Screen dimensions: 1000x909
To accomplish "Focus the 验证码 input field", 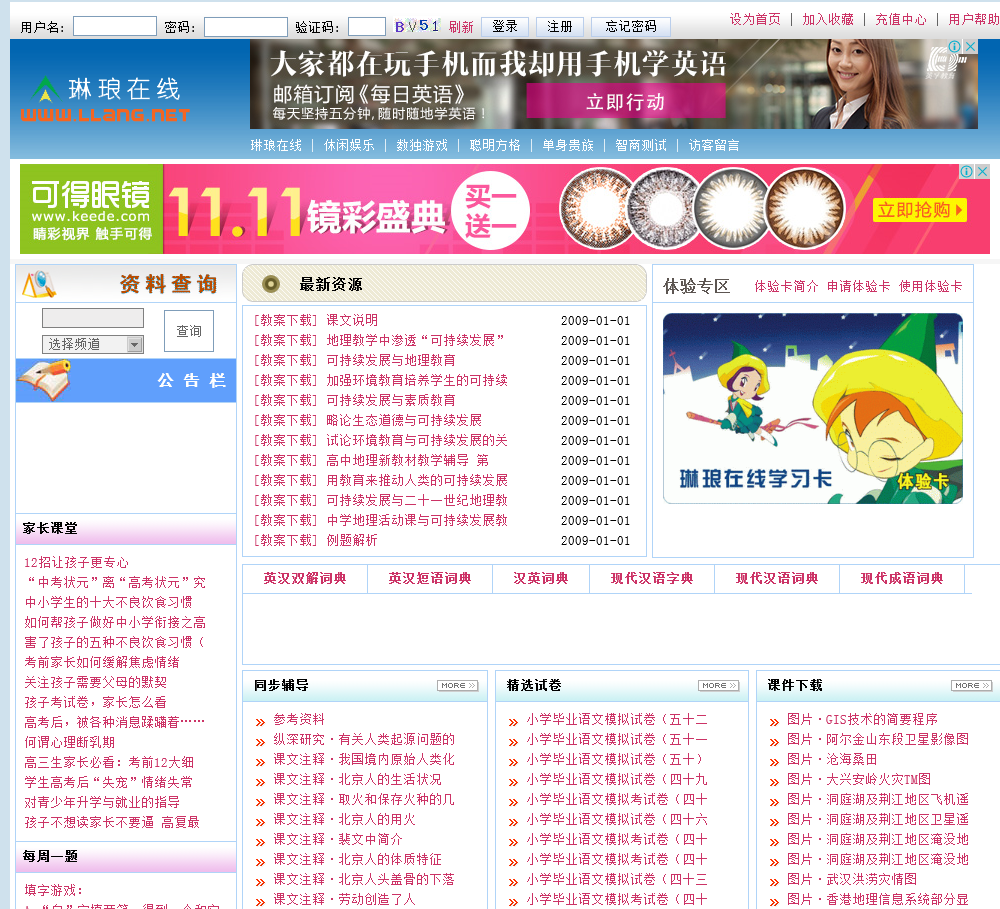I will (x=367, y=27).
